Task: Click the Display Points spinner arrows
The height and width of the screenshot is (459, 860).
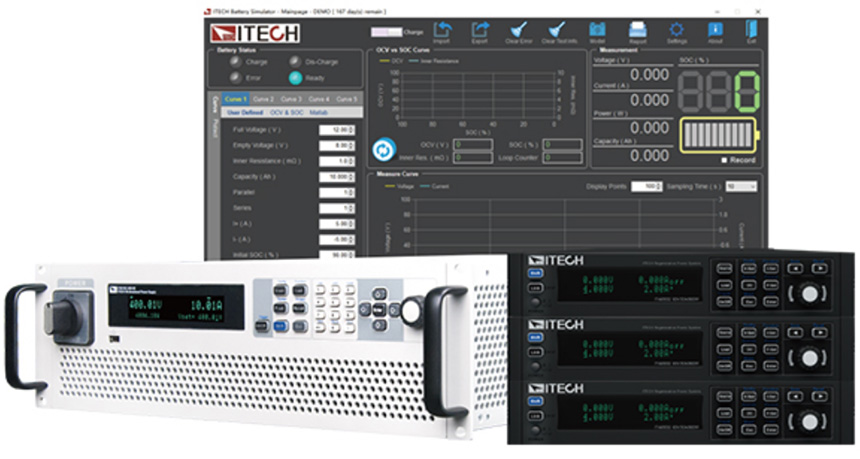Action: (659, 186)
